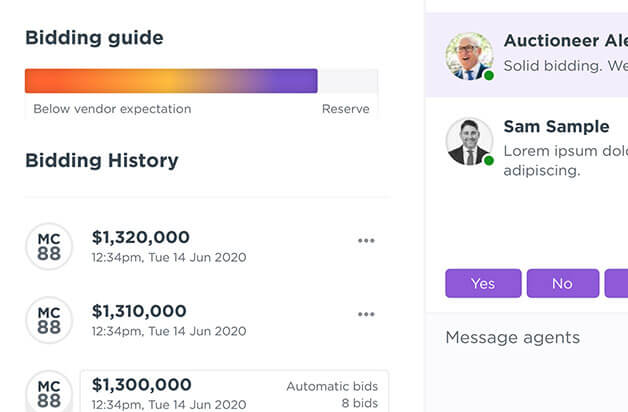Reply Yes to the agent
Viewport: 628px width, 412px height.
tap(483, 283)
